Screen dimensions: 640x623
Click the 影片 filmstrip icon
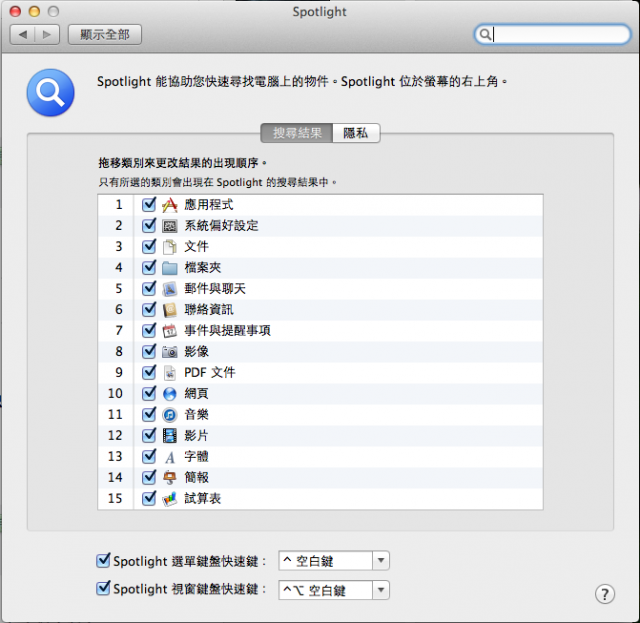click(170, 436)
